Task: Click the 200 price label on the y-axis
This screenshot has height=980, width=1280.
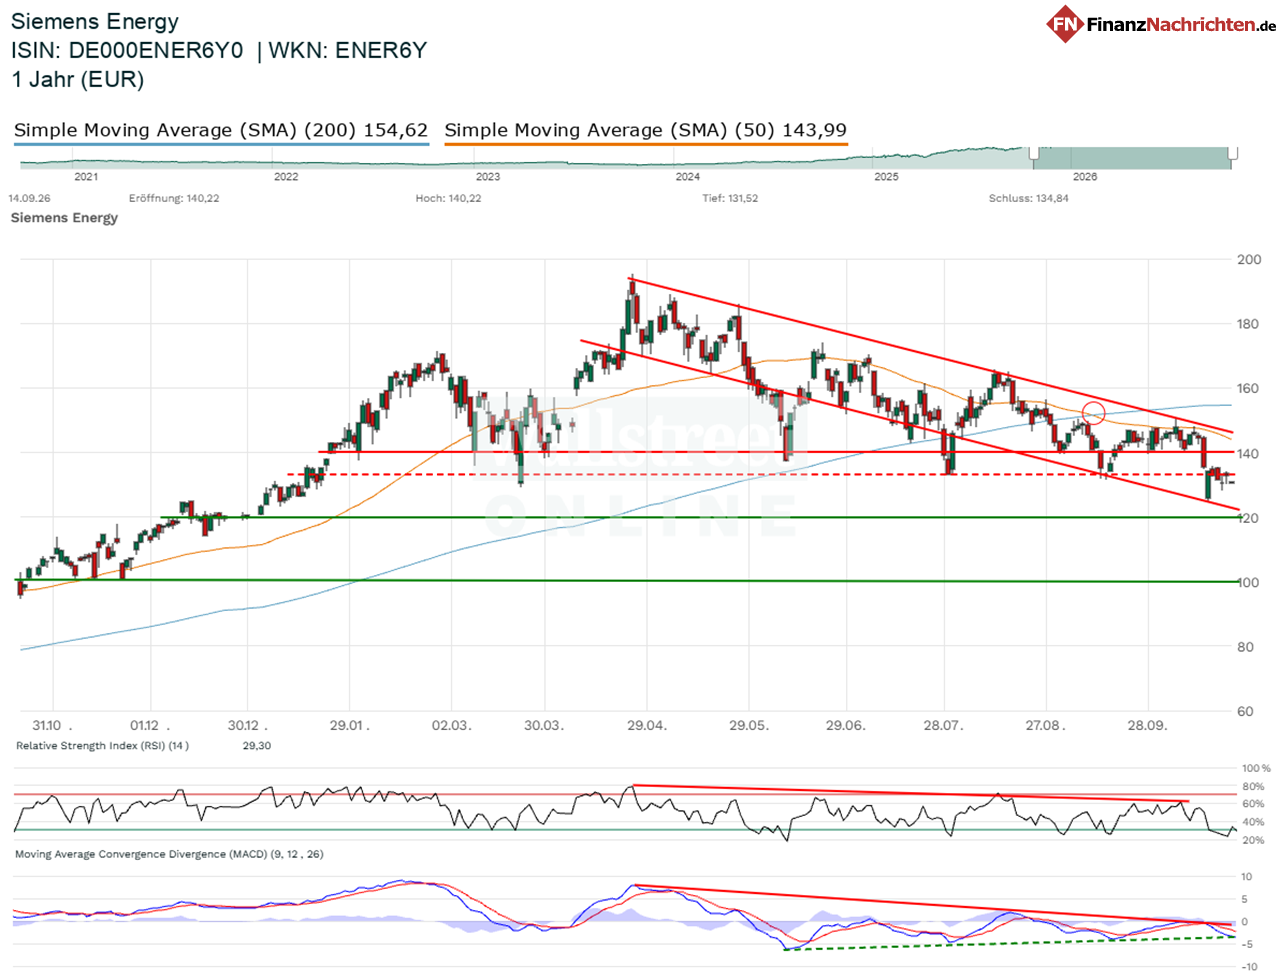Action: pos(1249,259)
